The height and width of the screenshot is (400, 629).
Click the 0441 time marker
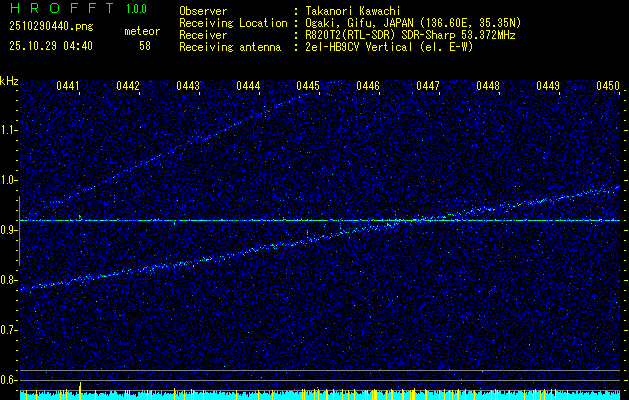pyautogui.click(x=68, y=86)
